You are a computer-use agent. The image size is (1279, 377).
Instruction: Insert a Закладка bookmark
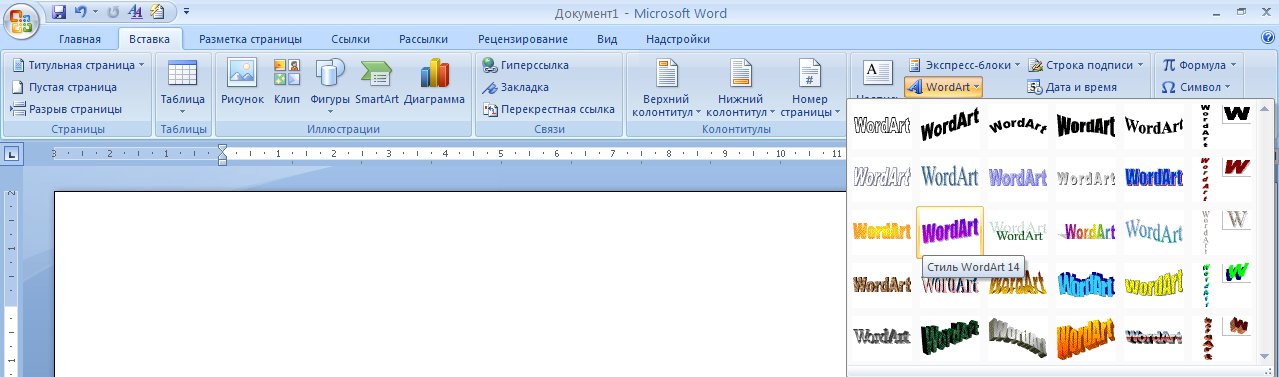pyautogui.click(x=515, y=87)
